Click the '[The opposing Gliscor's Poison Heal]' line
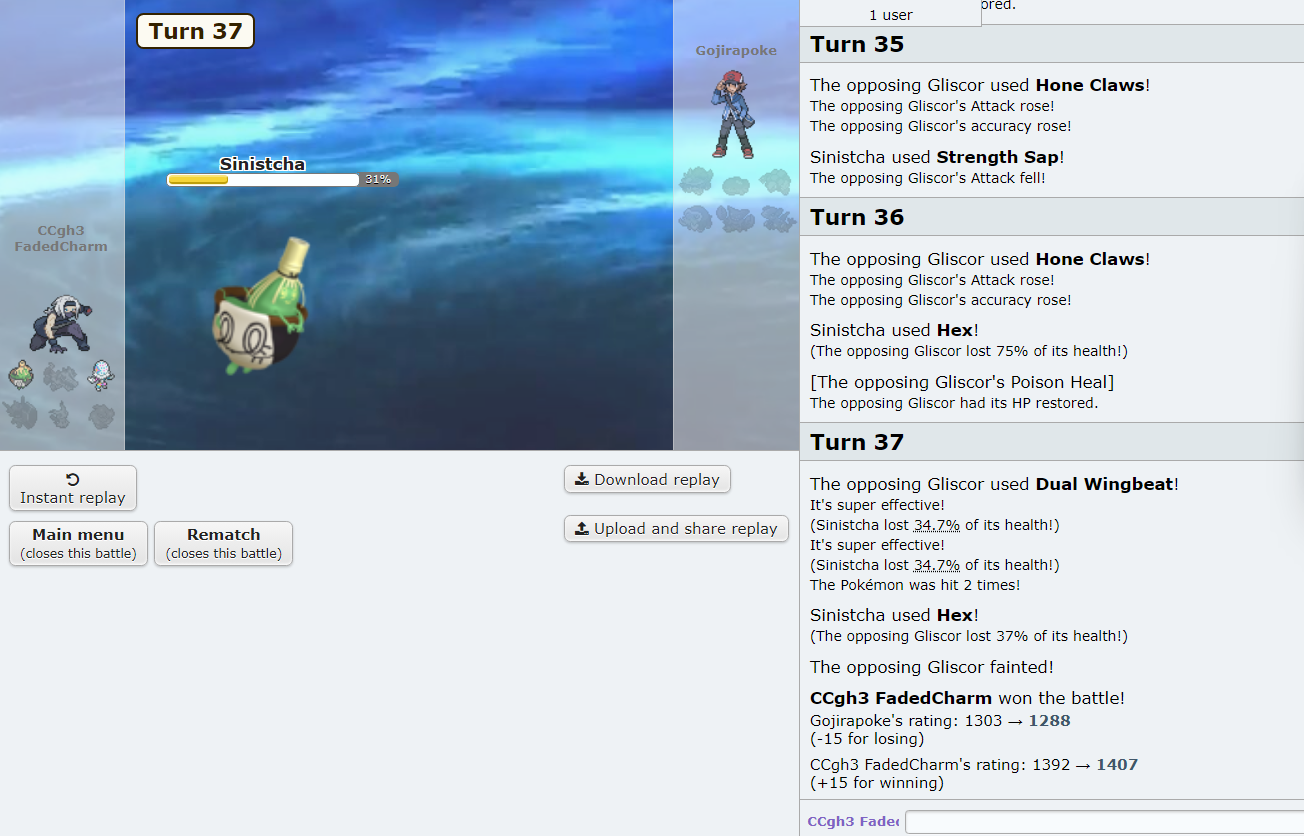1304x836 pixels. [962, 382]
